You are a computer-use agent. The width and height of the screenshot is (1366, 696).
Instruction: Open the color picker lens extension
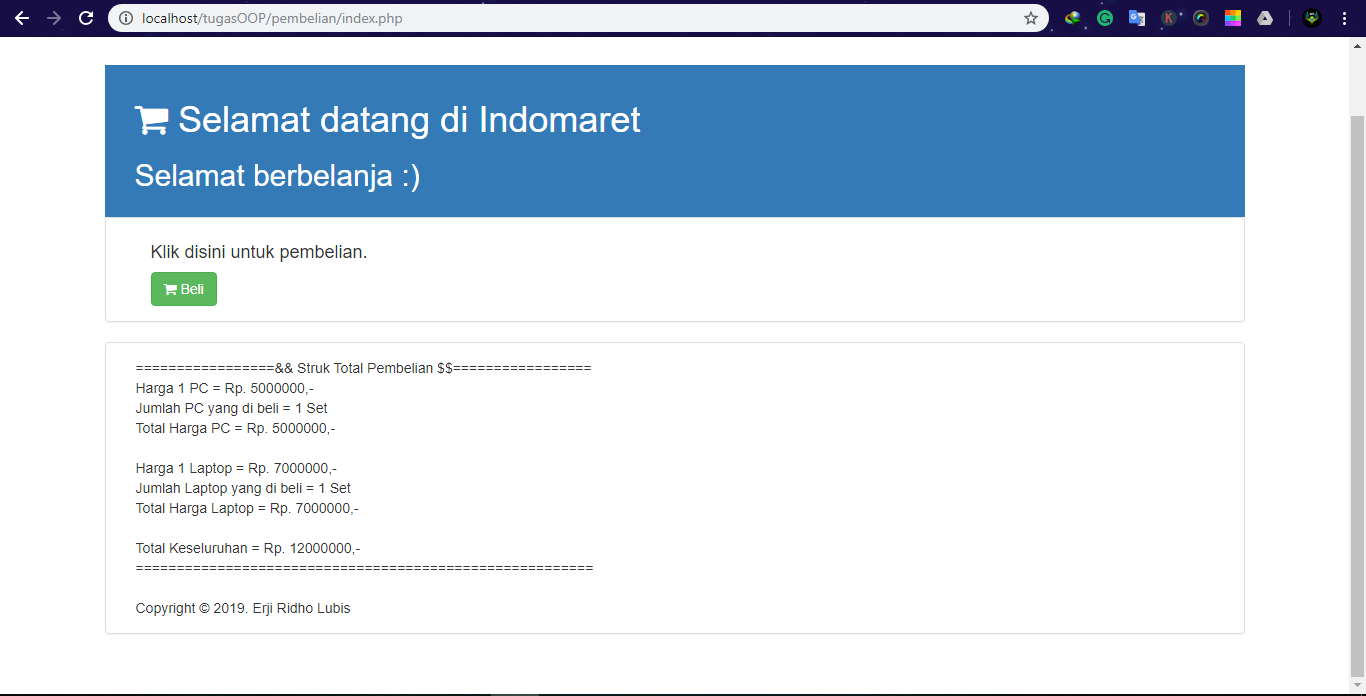(x=1201, y=18)
